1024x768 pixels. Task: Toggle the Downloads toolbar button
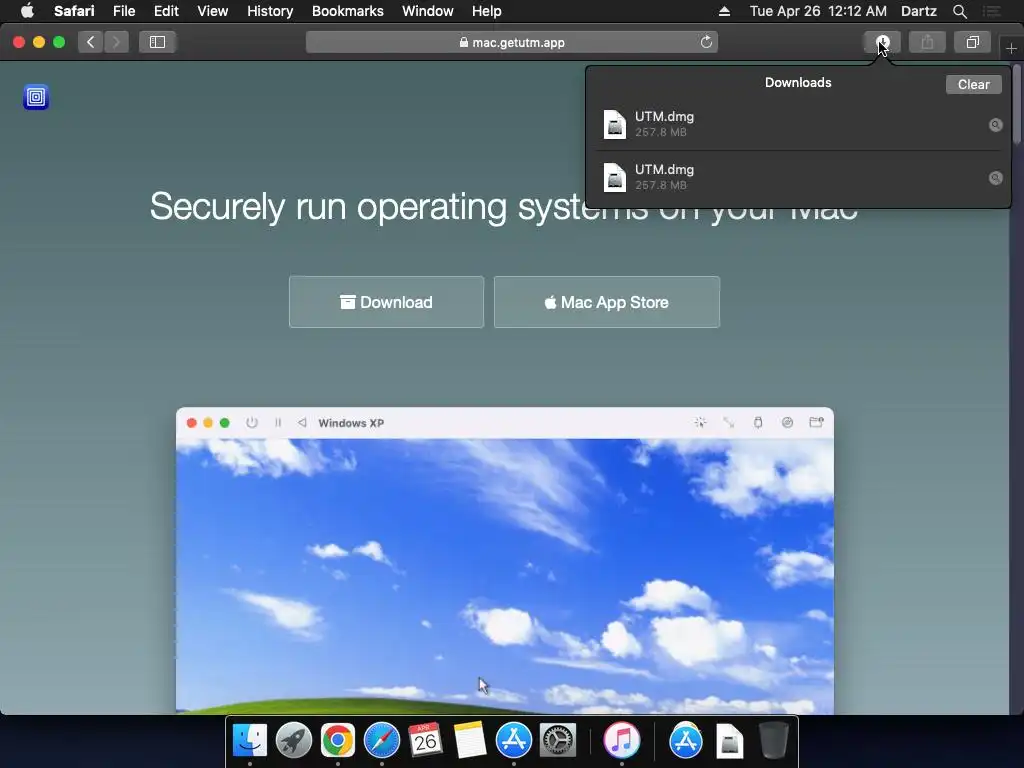click(x=882, y=42)
